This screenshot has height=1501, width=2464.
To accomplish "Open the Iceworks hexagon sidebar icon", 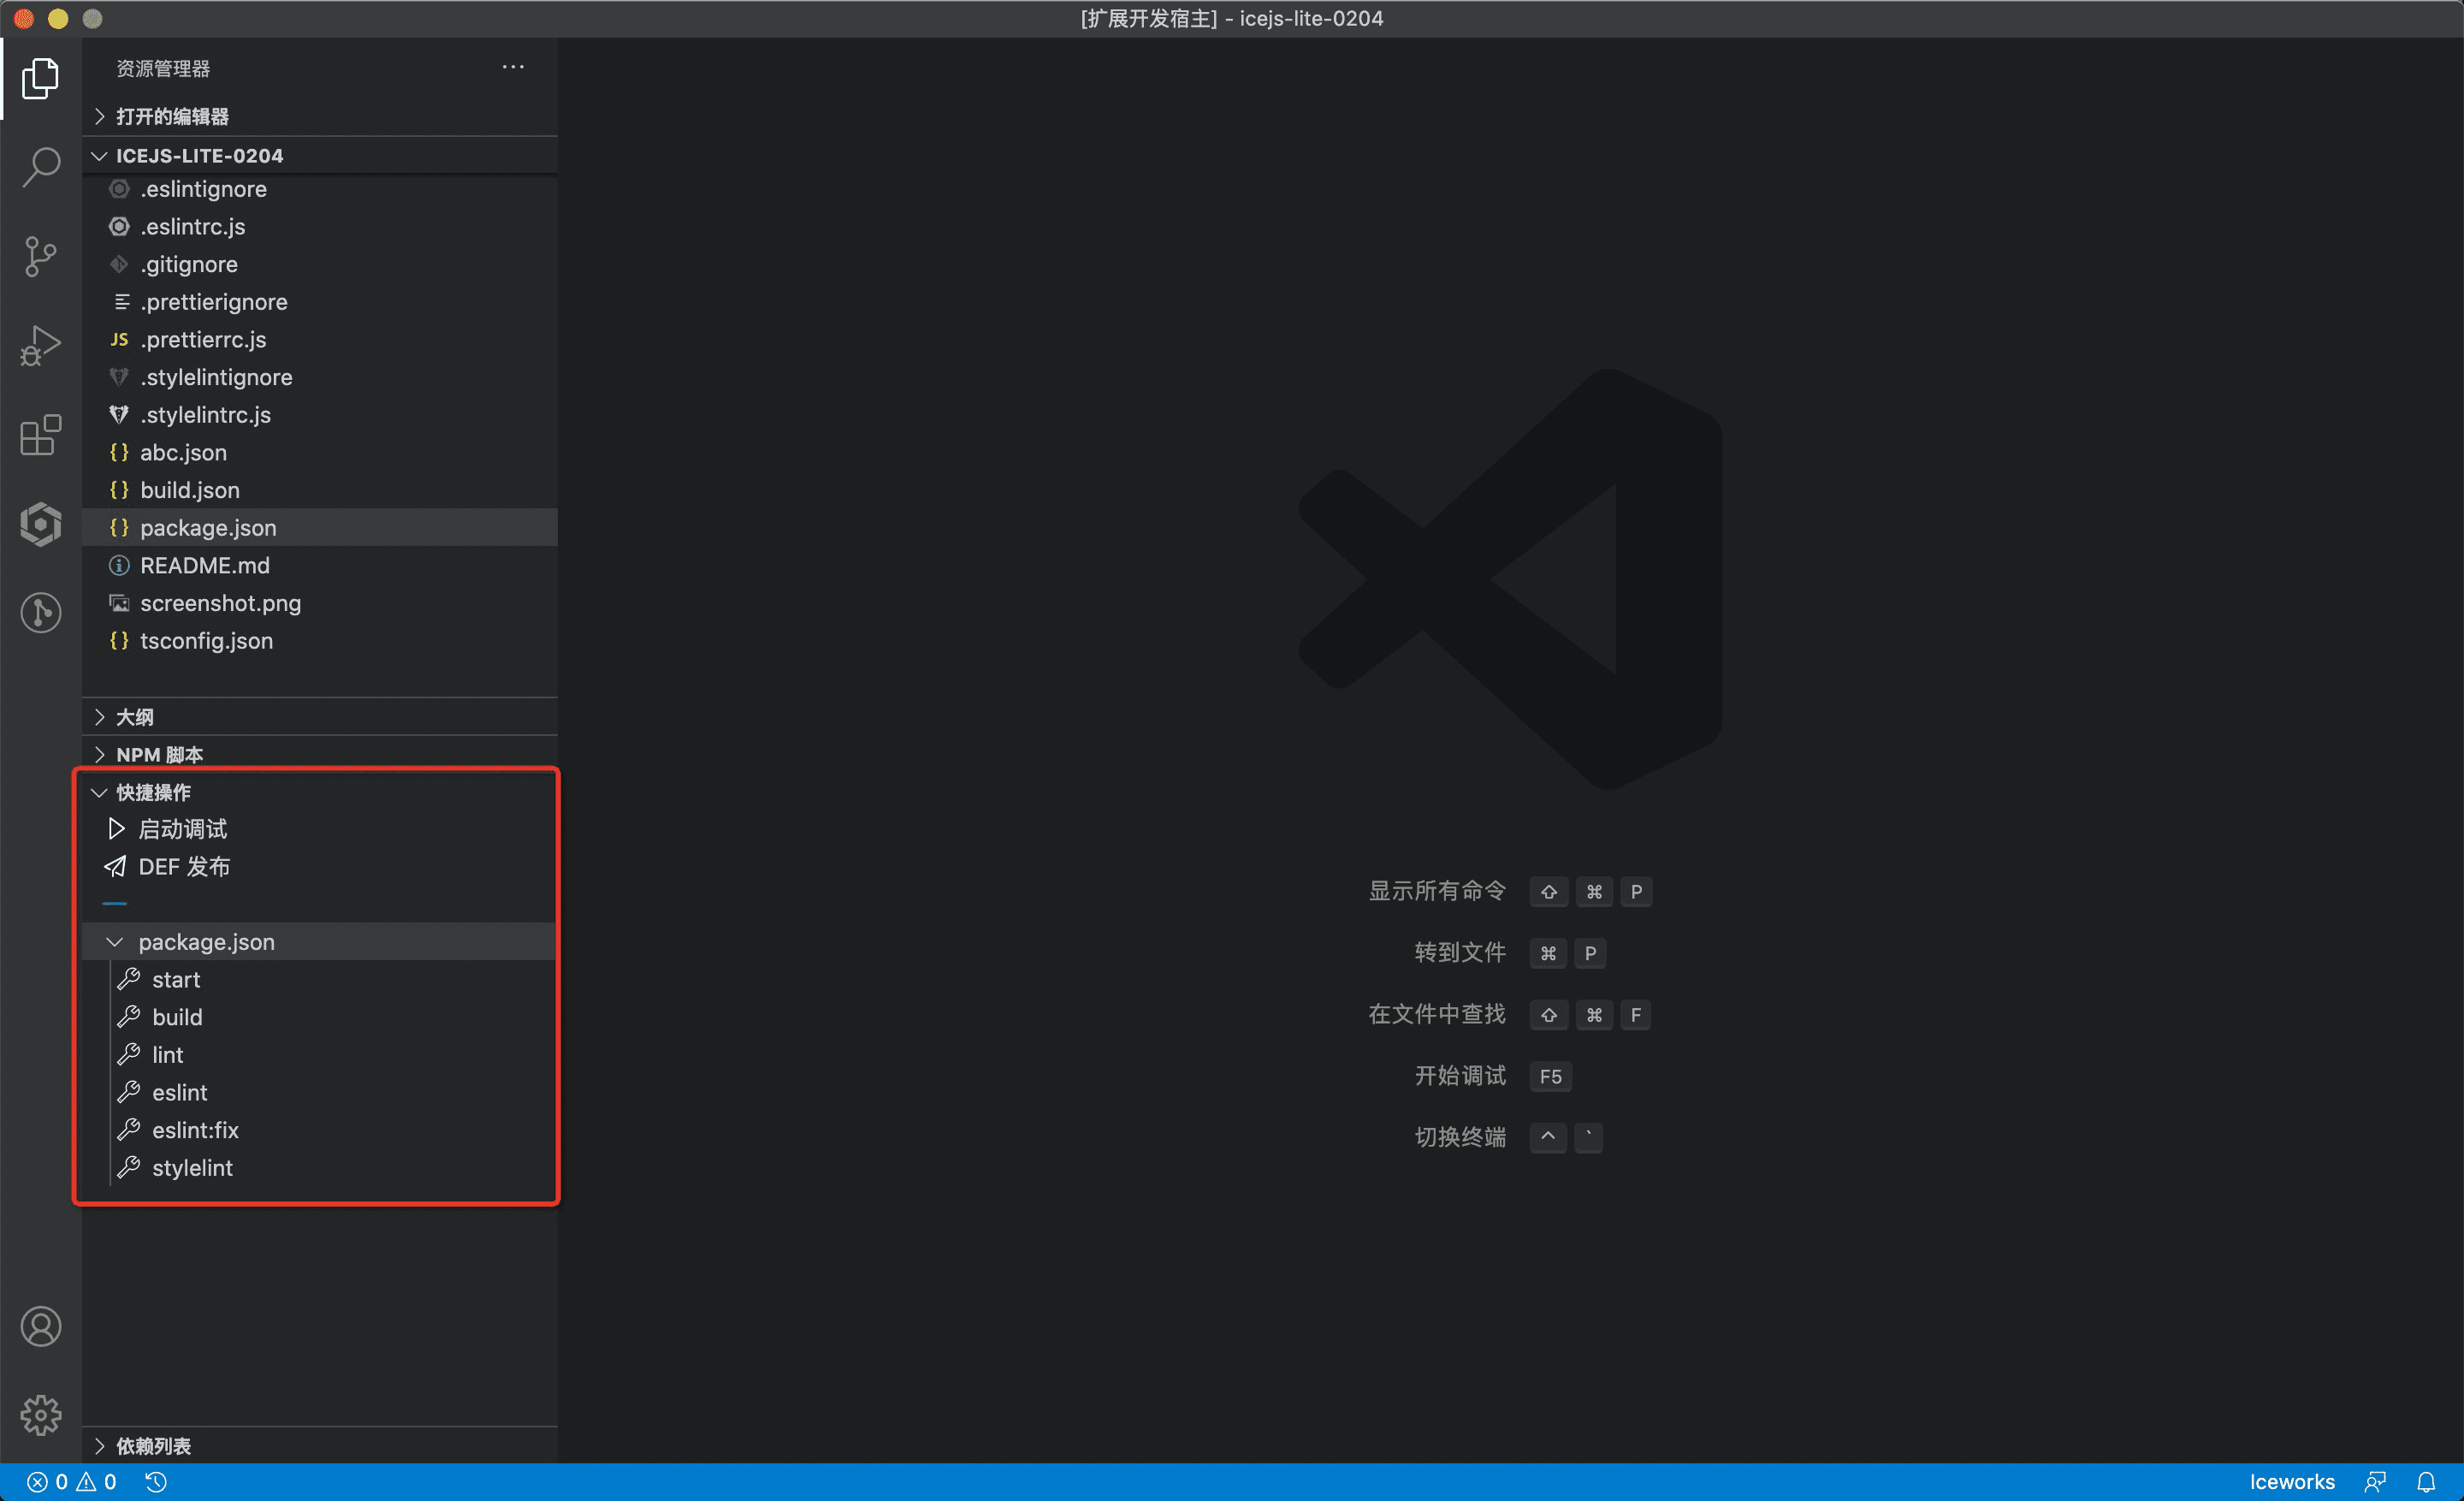I will pos(41,524).
